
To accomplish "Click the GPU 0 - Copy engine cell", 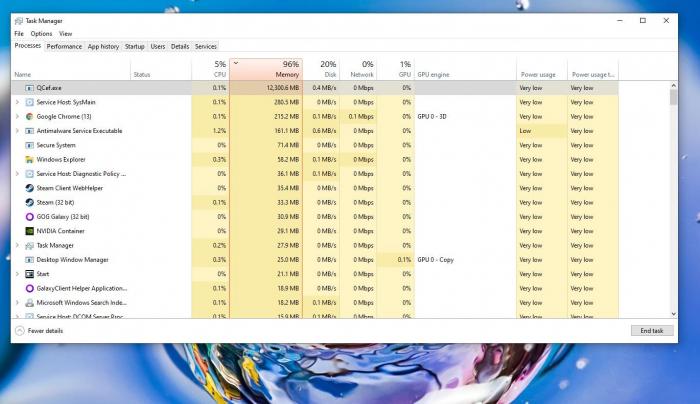I will click(465, 260).
